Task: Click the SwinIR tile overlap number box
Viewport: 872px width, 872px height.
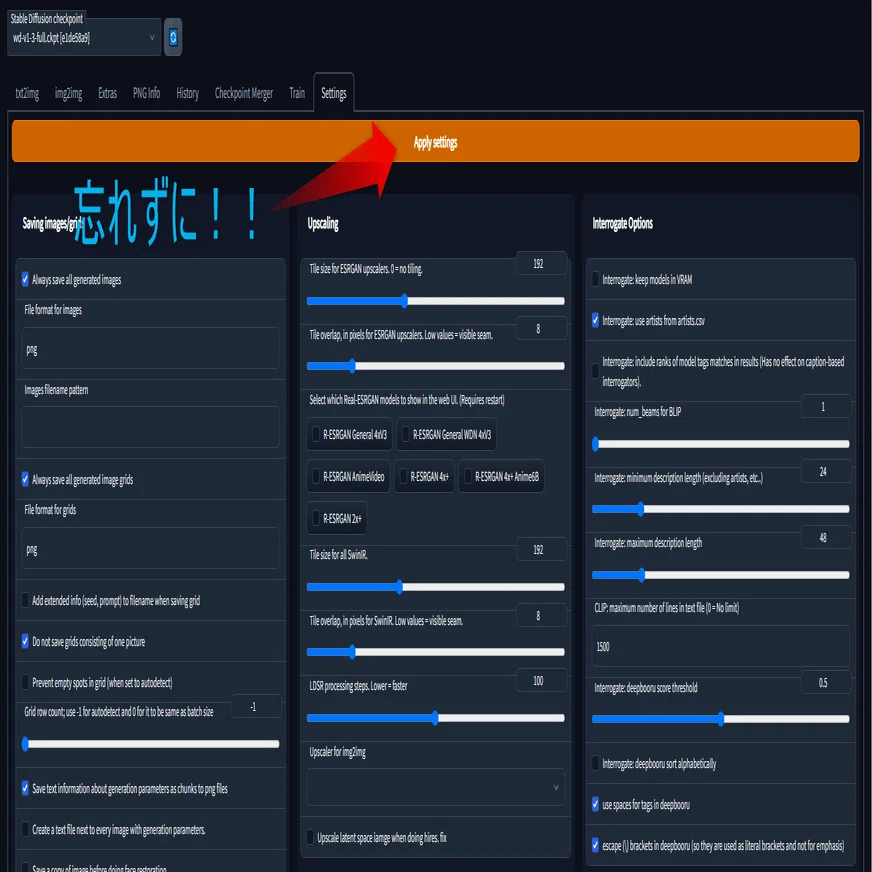Action: [542, 616]
